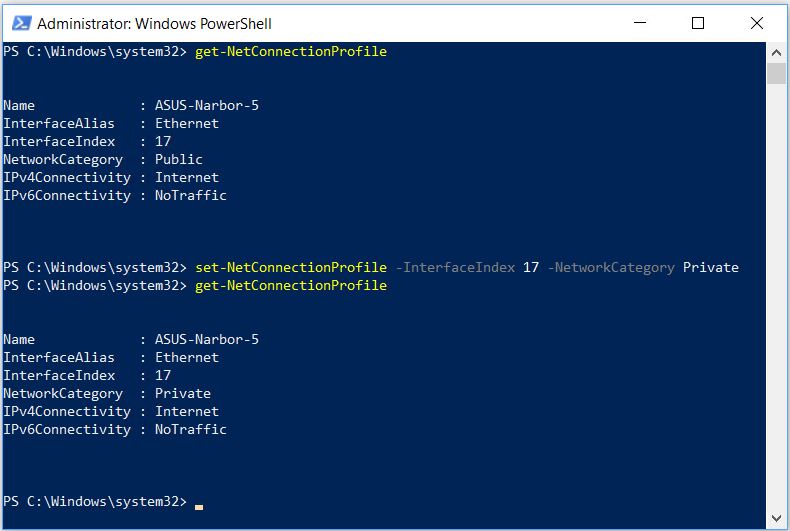Click the PowerShell icon in title bar
The height and width of the screenshot is (531, 790).
coord(21,23)
